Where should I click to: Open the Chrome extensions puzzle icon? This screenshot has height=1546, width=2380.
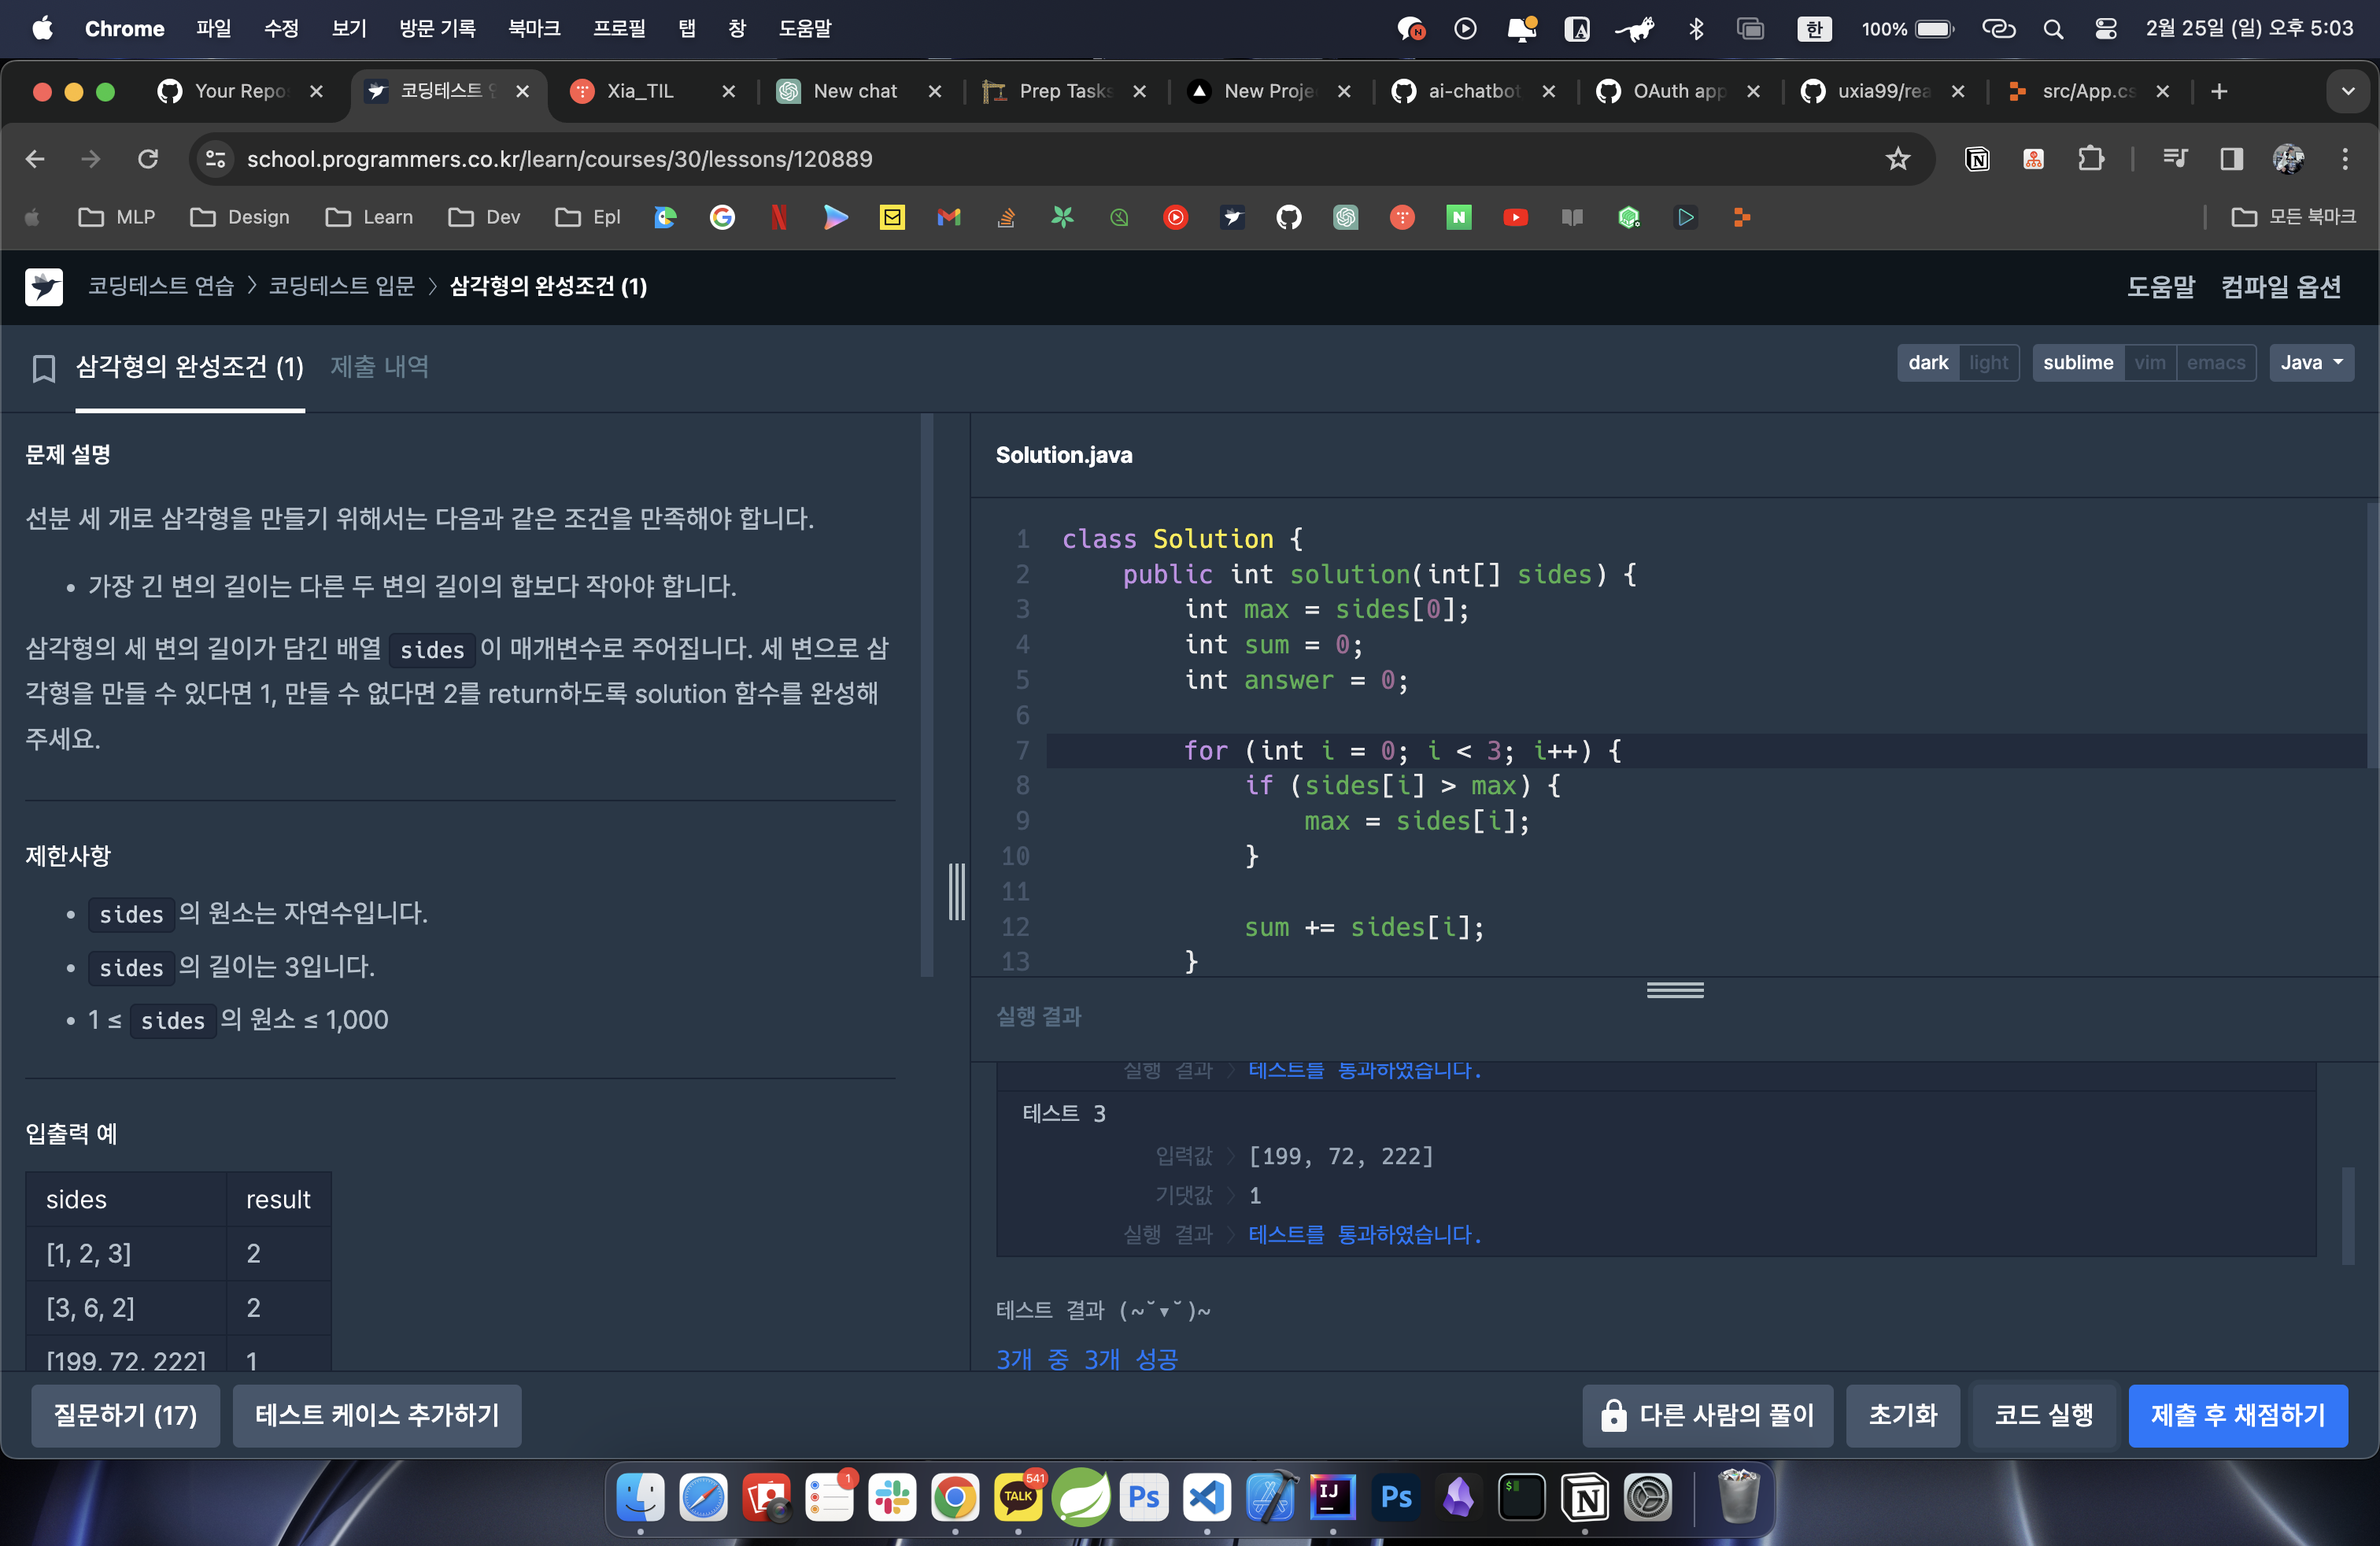pyautogui.click(x=2091, y=159)
